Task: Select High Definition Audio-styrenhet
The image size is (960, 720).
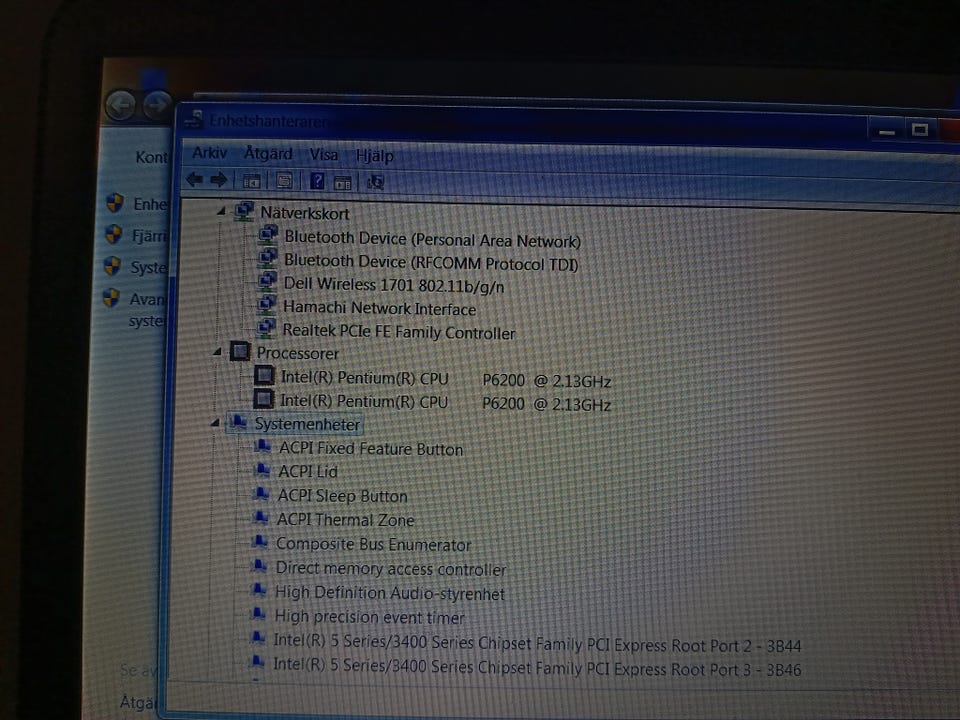Action: point(390,593)
